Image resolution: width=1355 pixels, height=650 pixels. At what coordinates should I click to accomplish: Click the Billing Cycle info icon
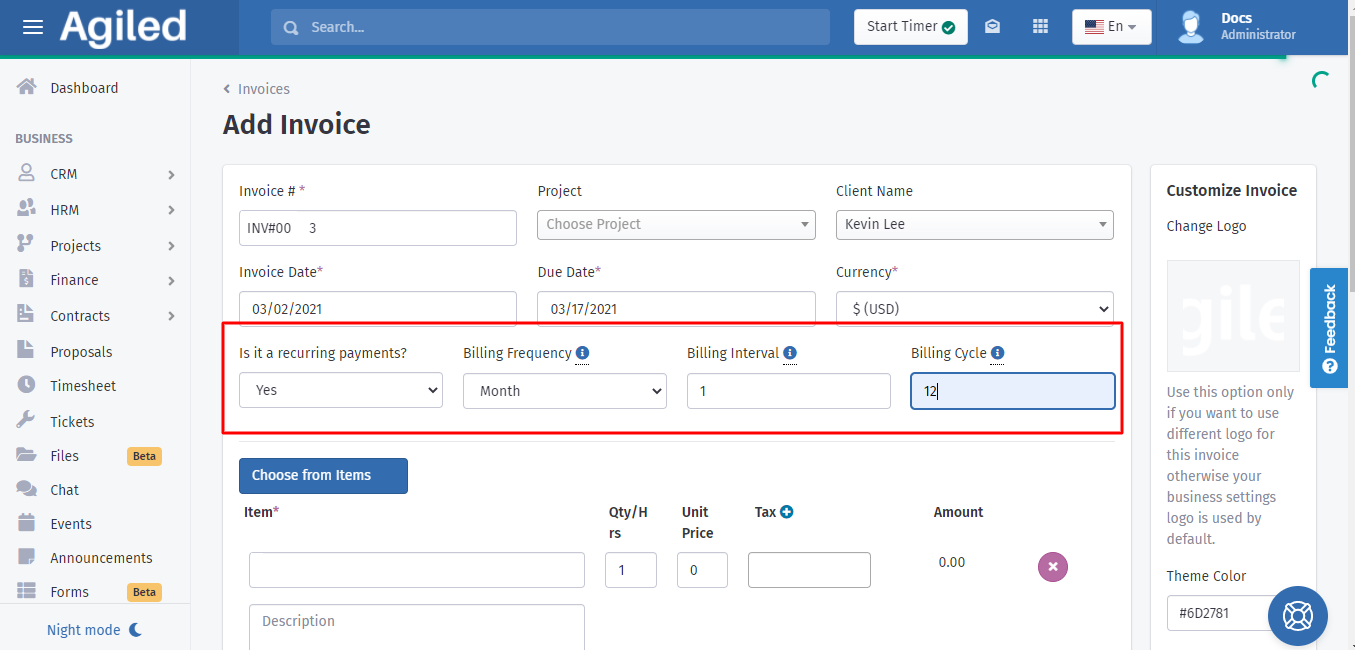pos(997,353)
